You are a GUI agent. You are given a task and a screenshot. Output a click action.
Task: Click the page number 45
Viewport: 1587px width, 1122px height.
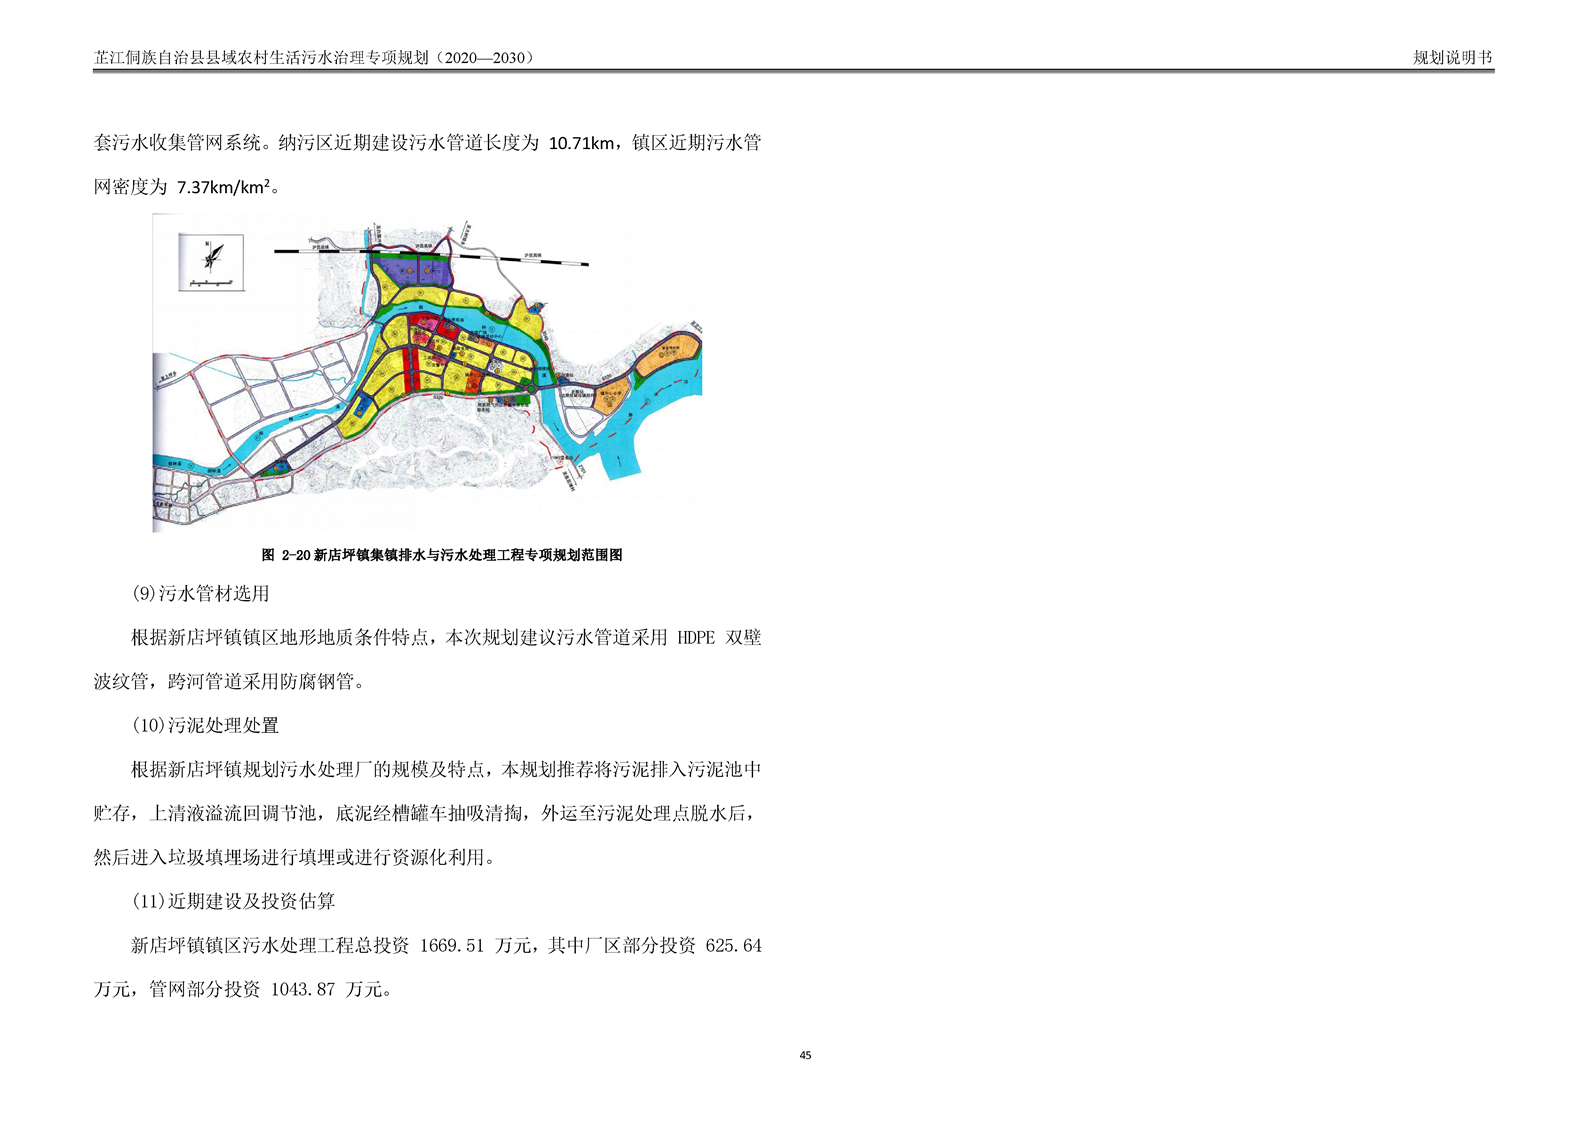806,1055
